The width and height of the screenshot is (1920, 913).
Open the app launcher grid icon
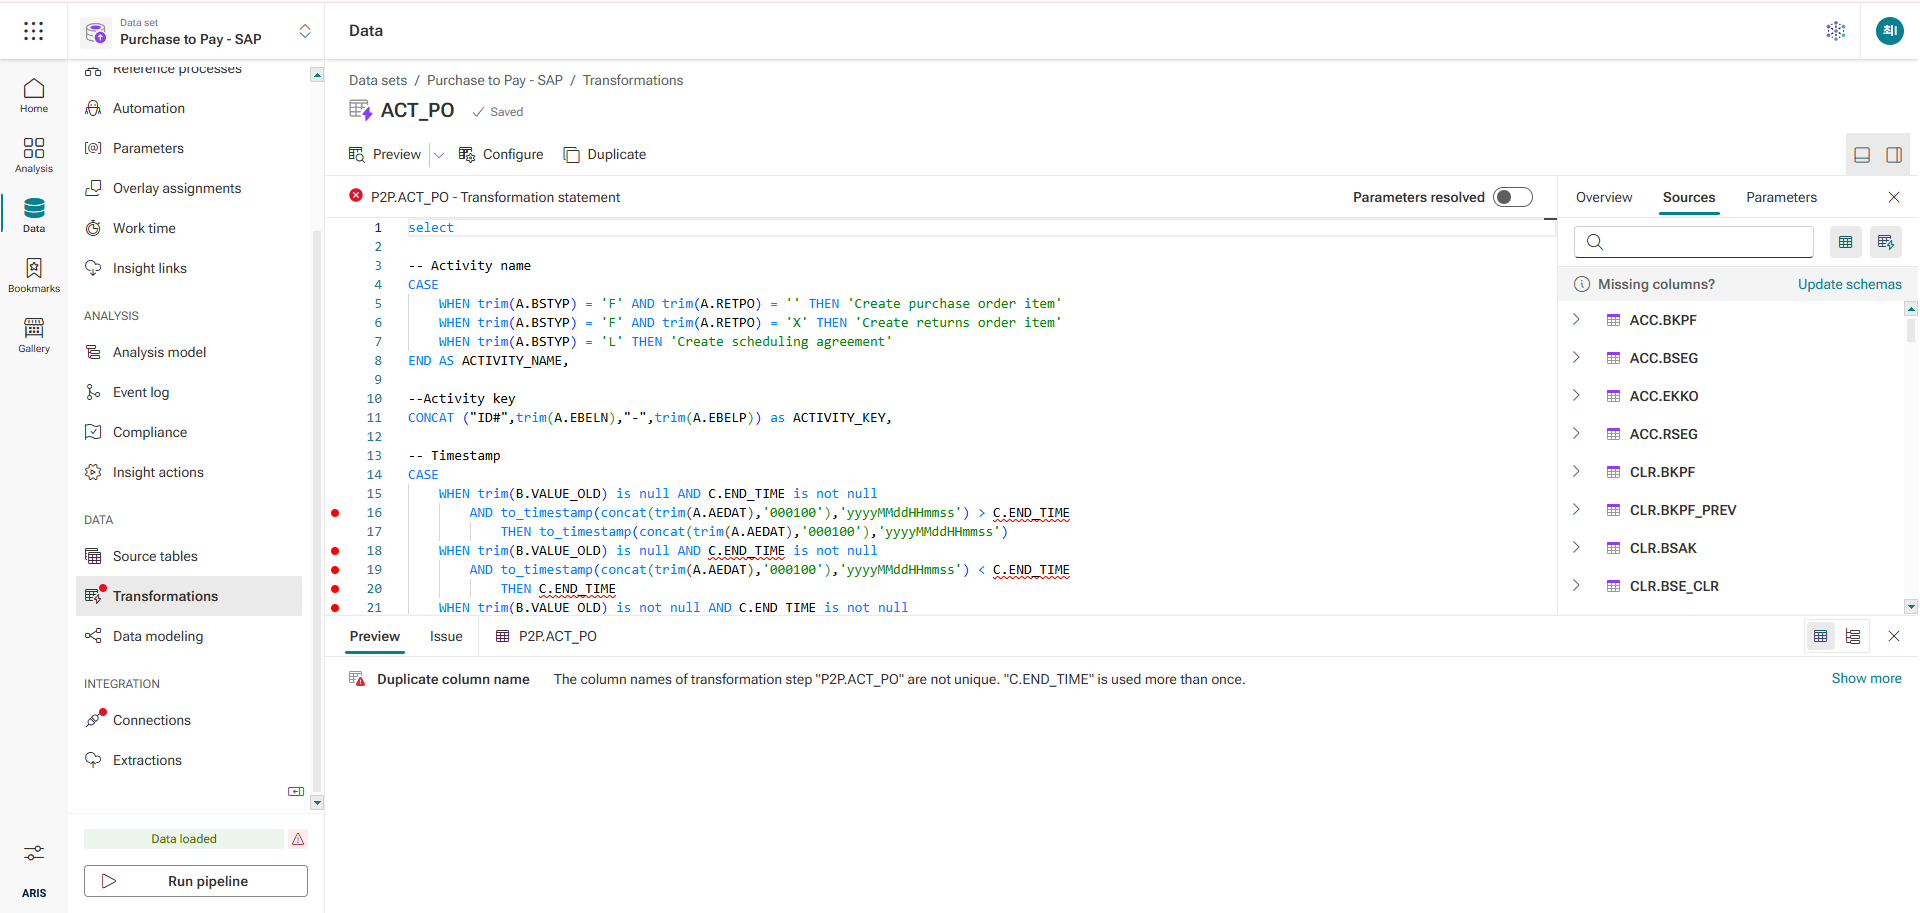[33, 31]
